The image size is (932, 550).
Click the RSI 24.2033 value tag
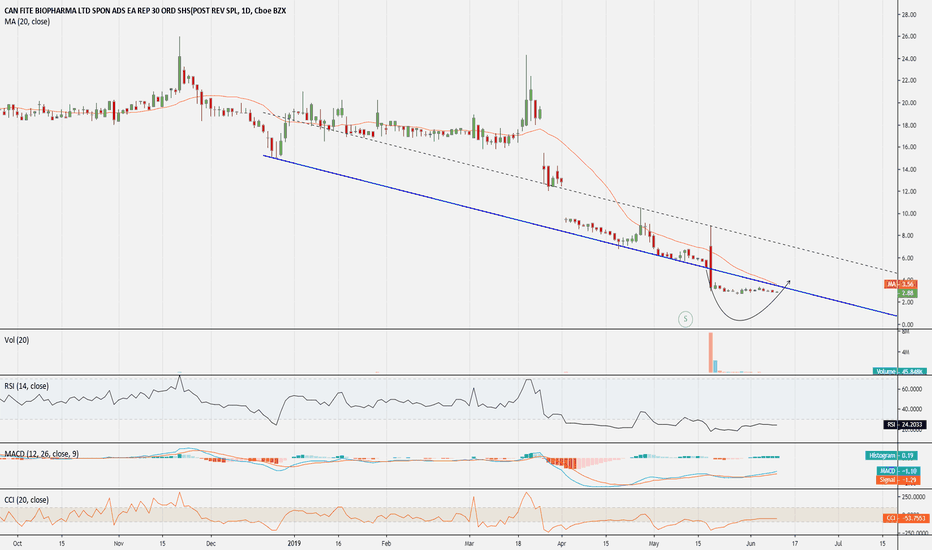coord(905,425)
